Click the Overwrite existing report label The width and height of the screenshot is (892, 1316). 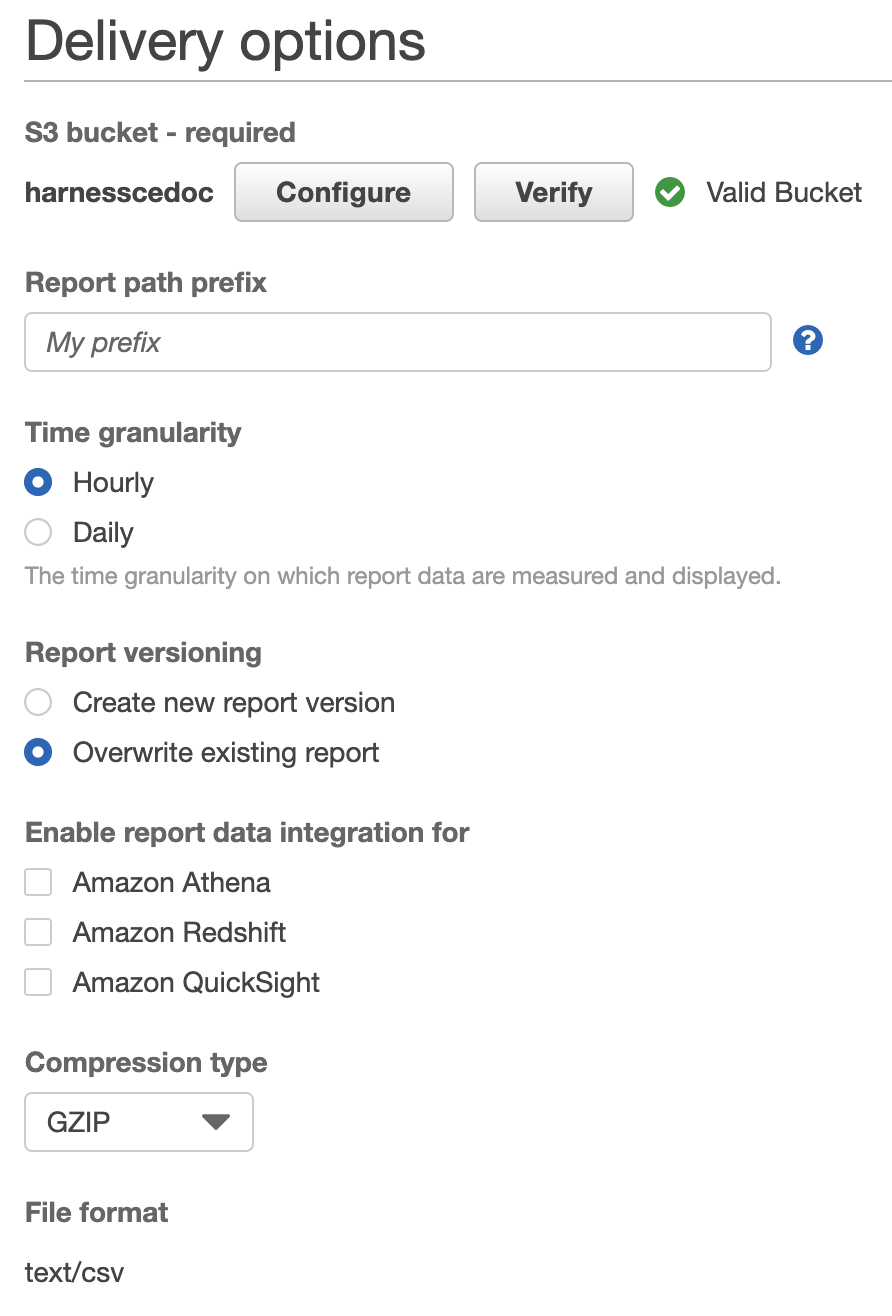226,753
